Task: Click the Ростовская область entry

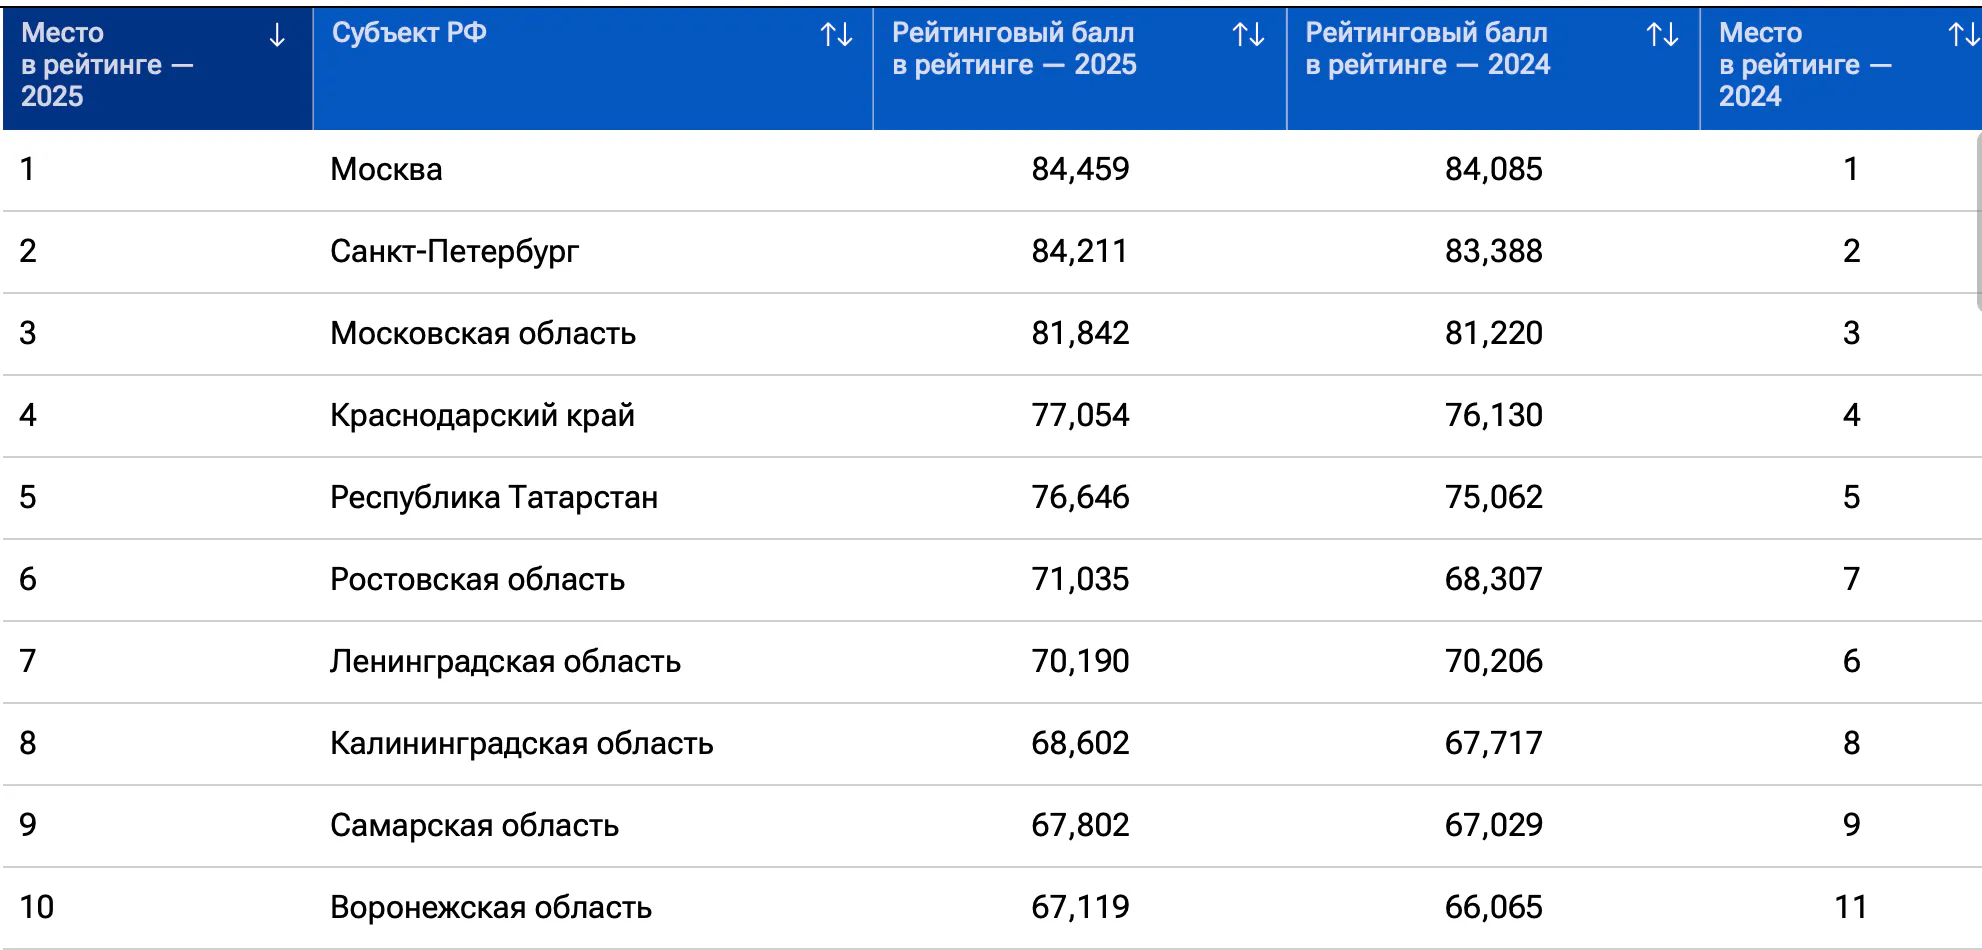Action: point(478,580)
